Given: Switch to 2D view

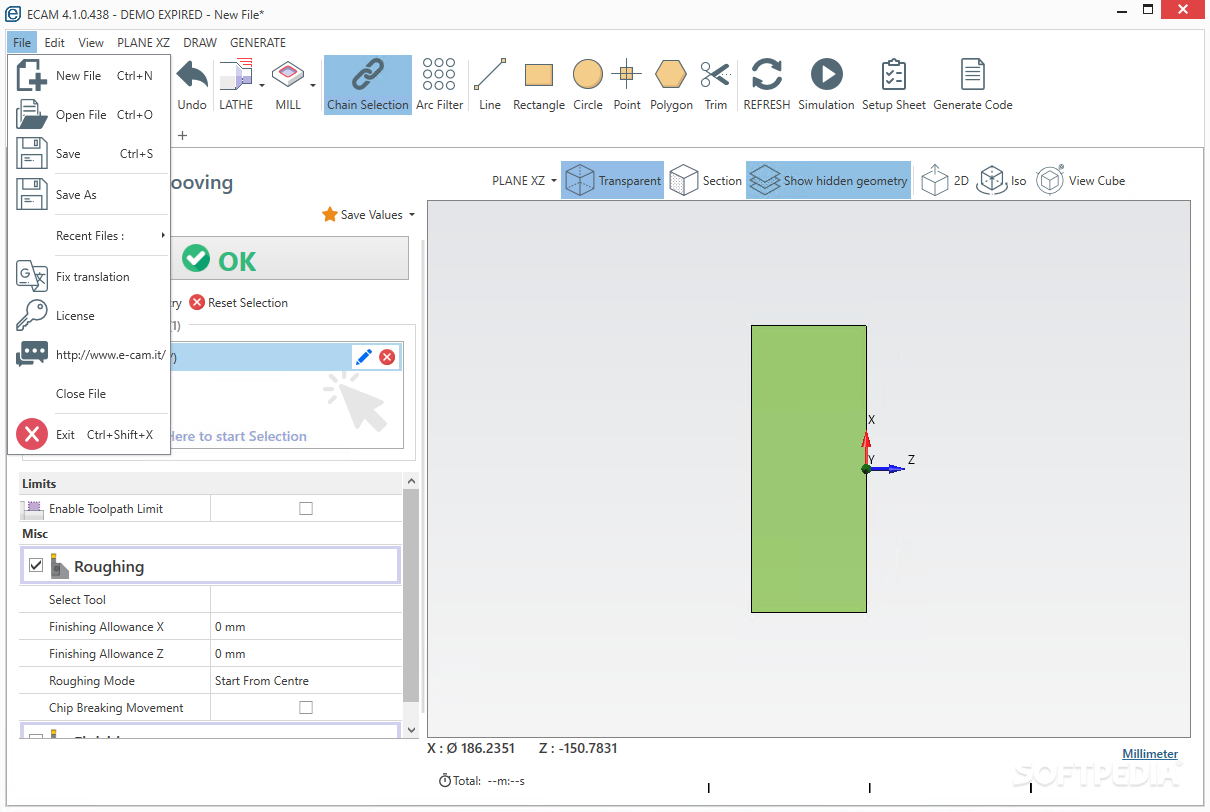Looking at the screenshot, I should tap(945, 181).
